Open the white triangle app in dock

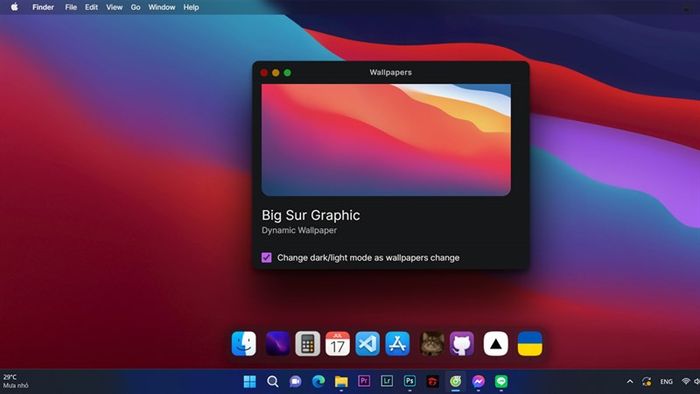[x=496, y=344]
